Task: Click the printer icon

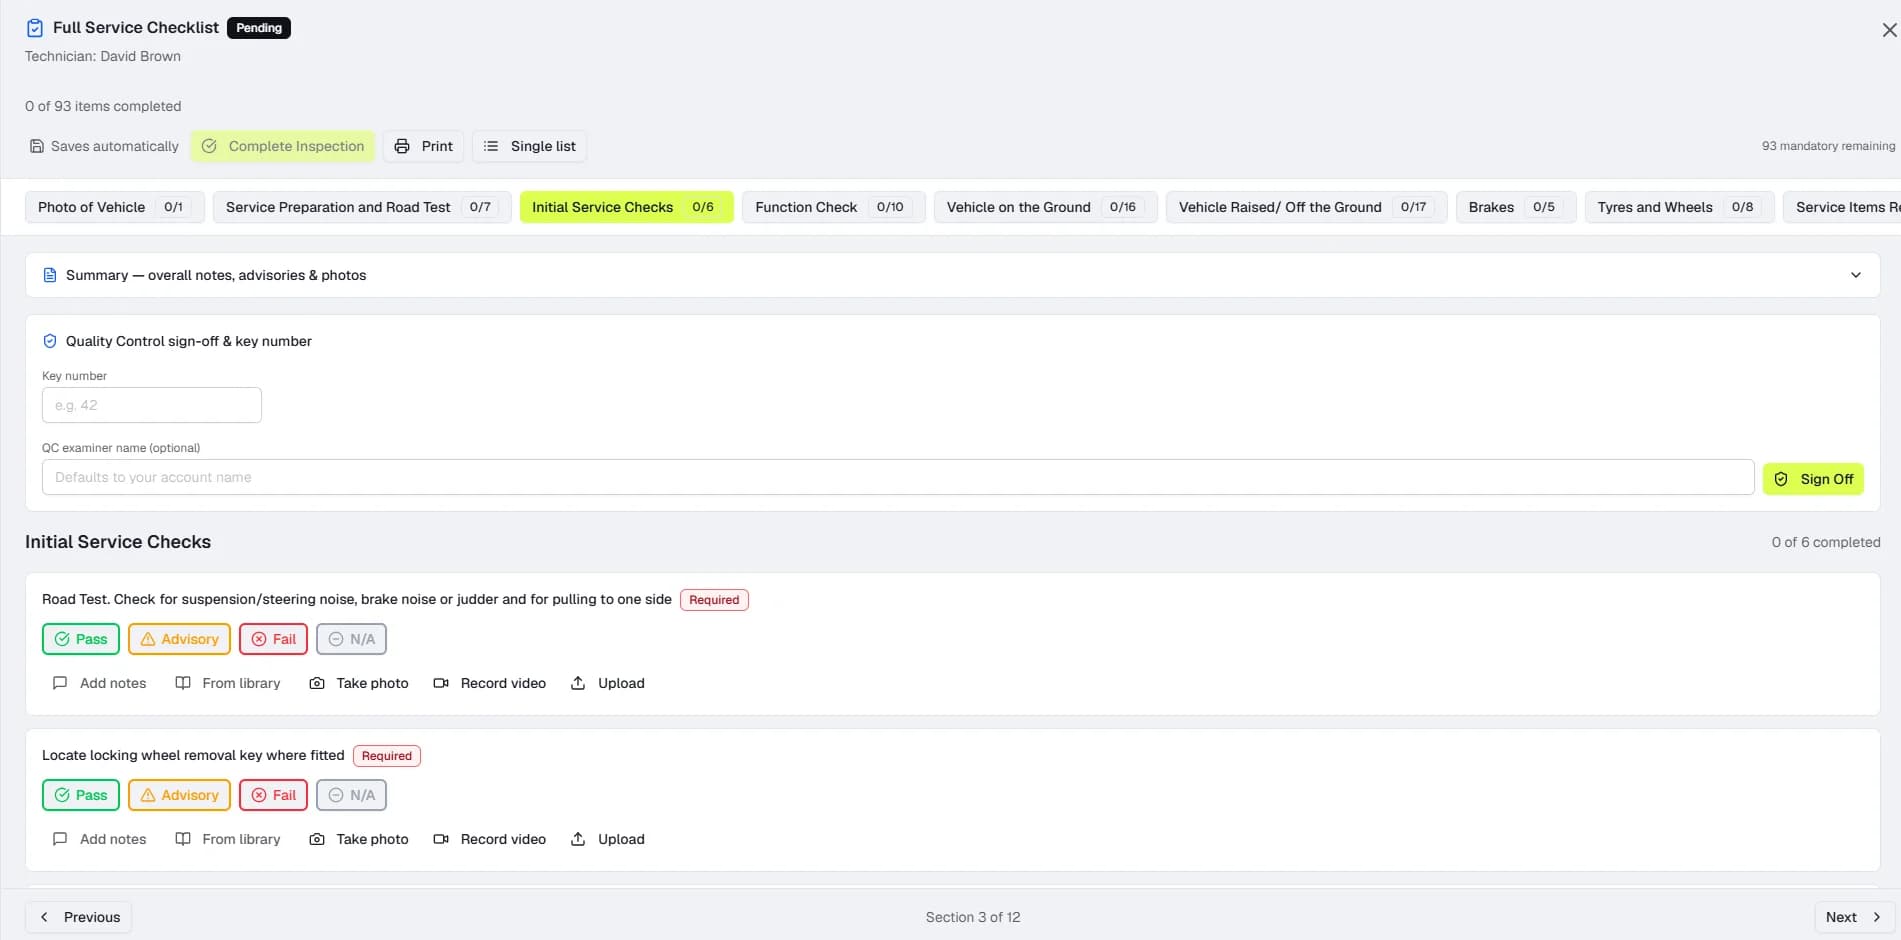Action: pyautogui.click(x=402, y=146)
